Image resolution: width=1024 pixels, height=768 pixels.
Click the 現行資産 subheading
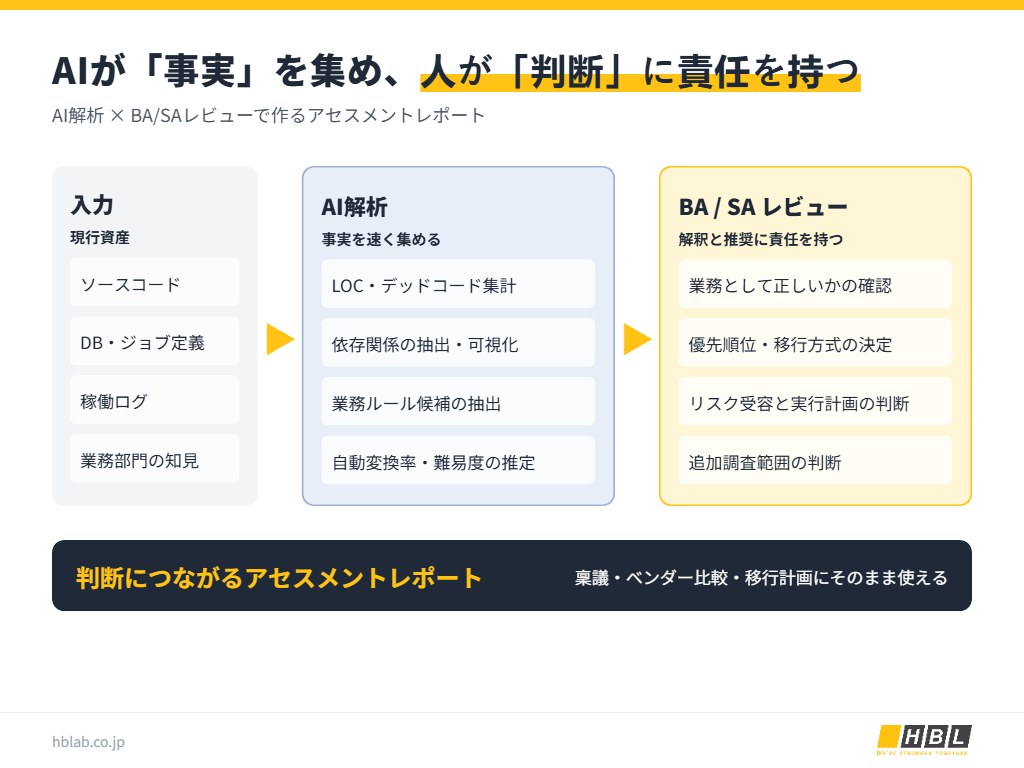pyautogui.click(x=100, y=237)
